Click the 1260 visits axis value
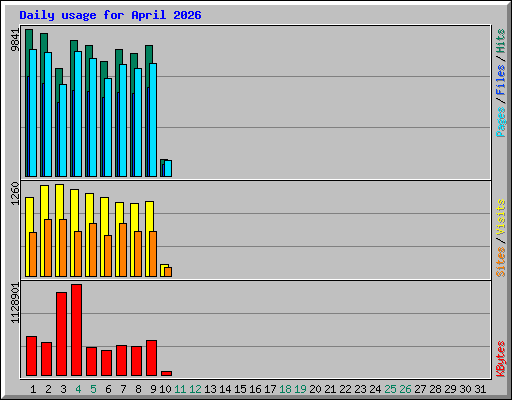The height and width of the screenshot is (400, 512). (x=15, y=194)
